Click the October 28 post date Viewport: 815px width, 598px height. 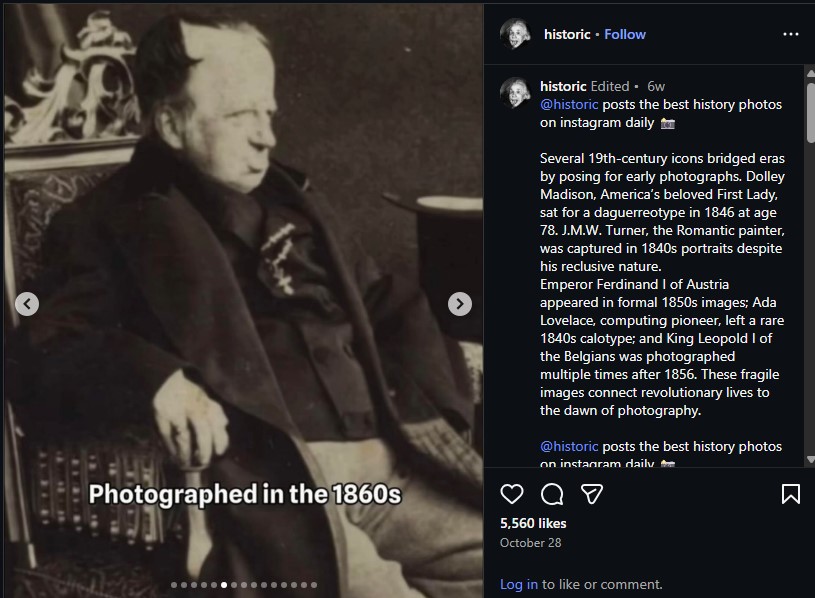(530, 543)
